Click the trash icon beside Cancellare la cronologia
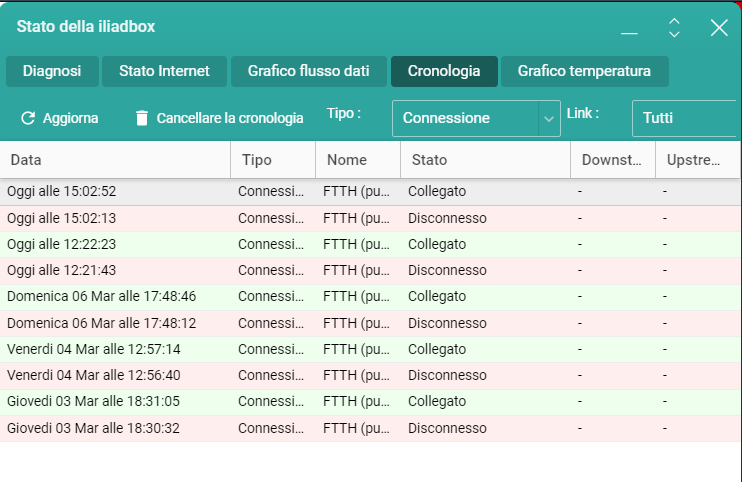This screenshot has height=482, width=742. point(141,118)
